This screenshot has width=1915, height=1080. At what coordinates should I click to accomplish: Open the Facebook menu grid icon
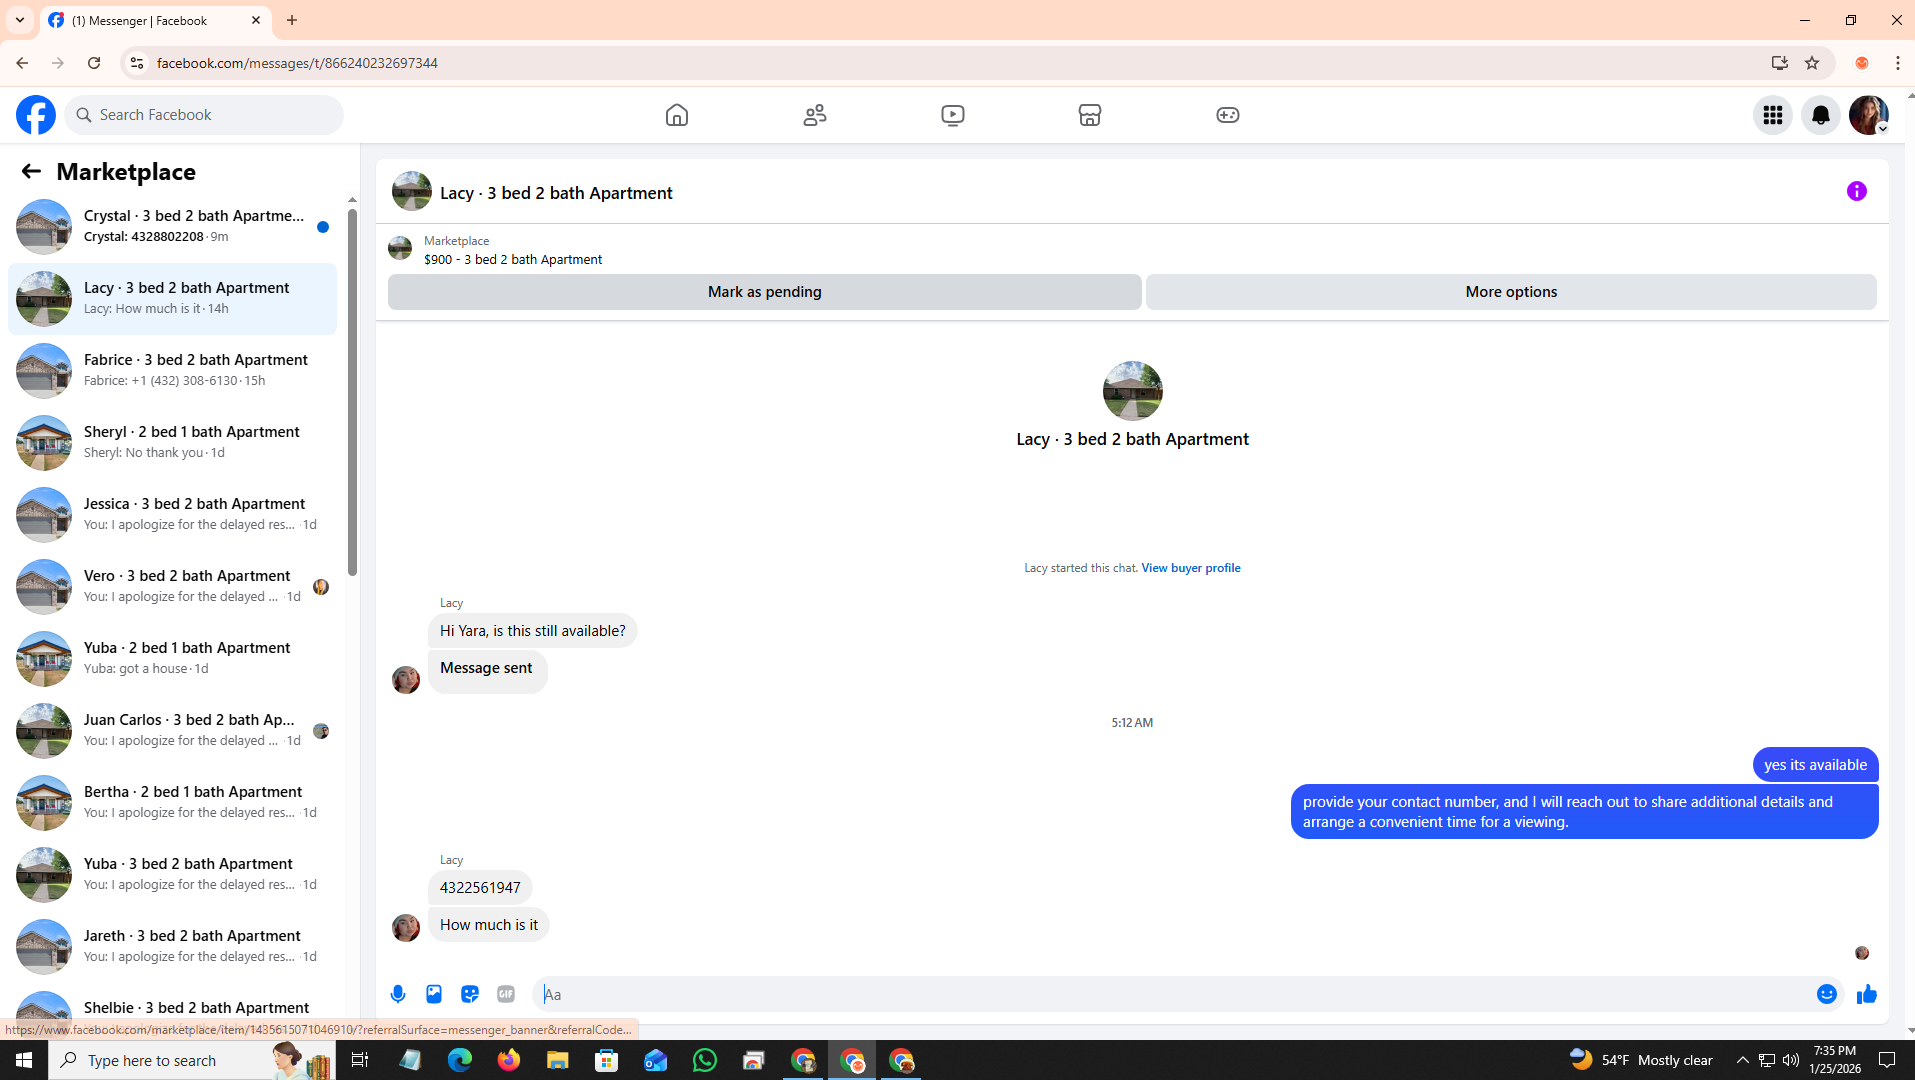click(1773, 115)
